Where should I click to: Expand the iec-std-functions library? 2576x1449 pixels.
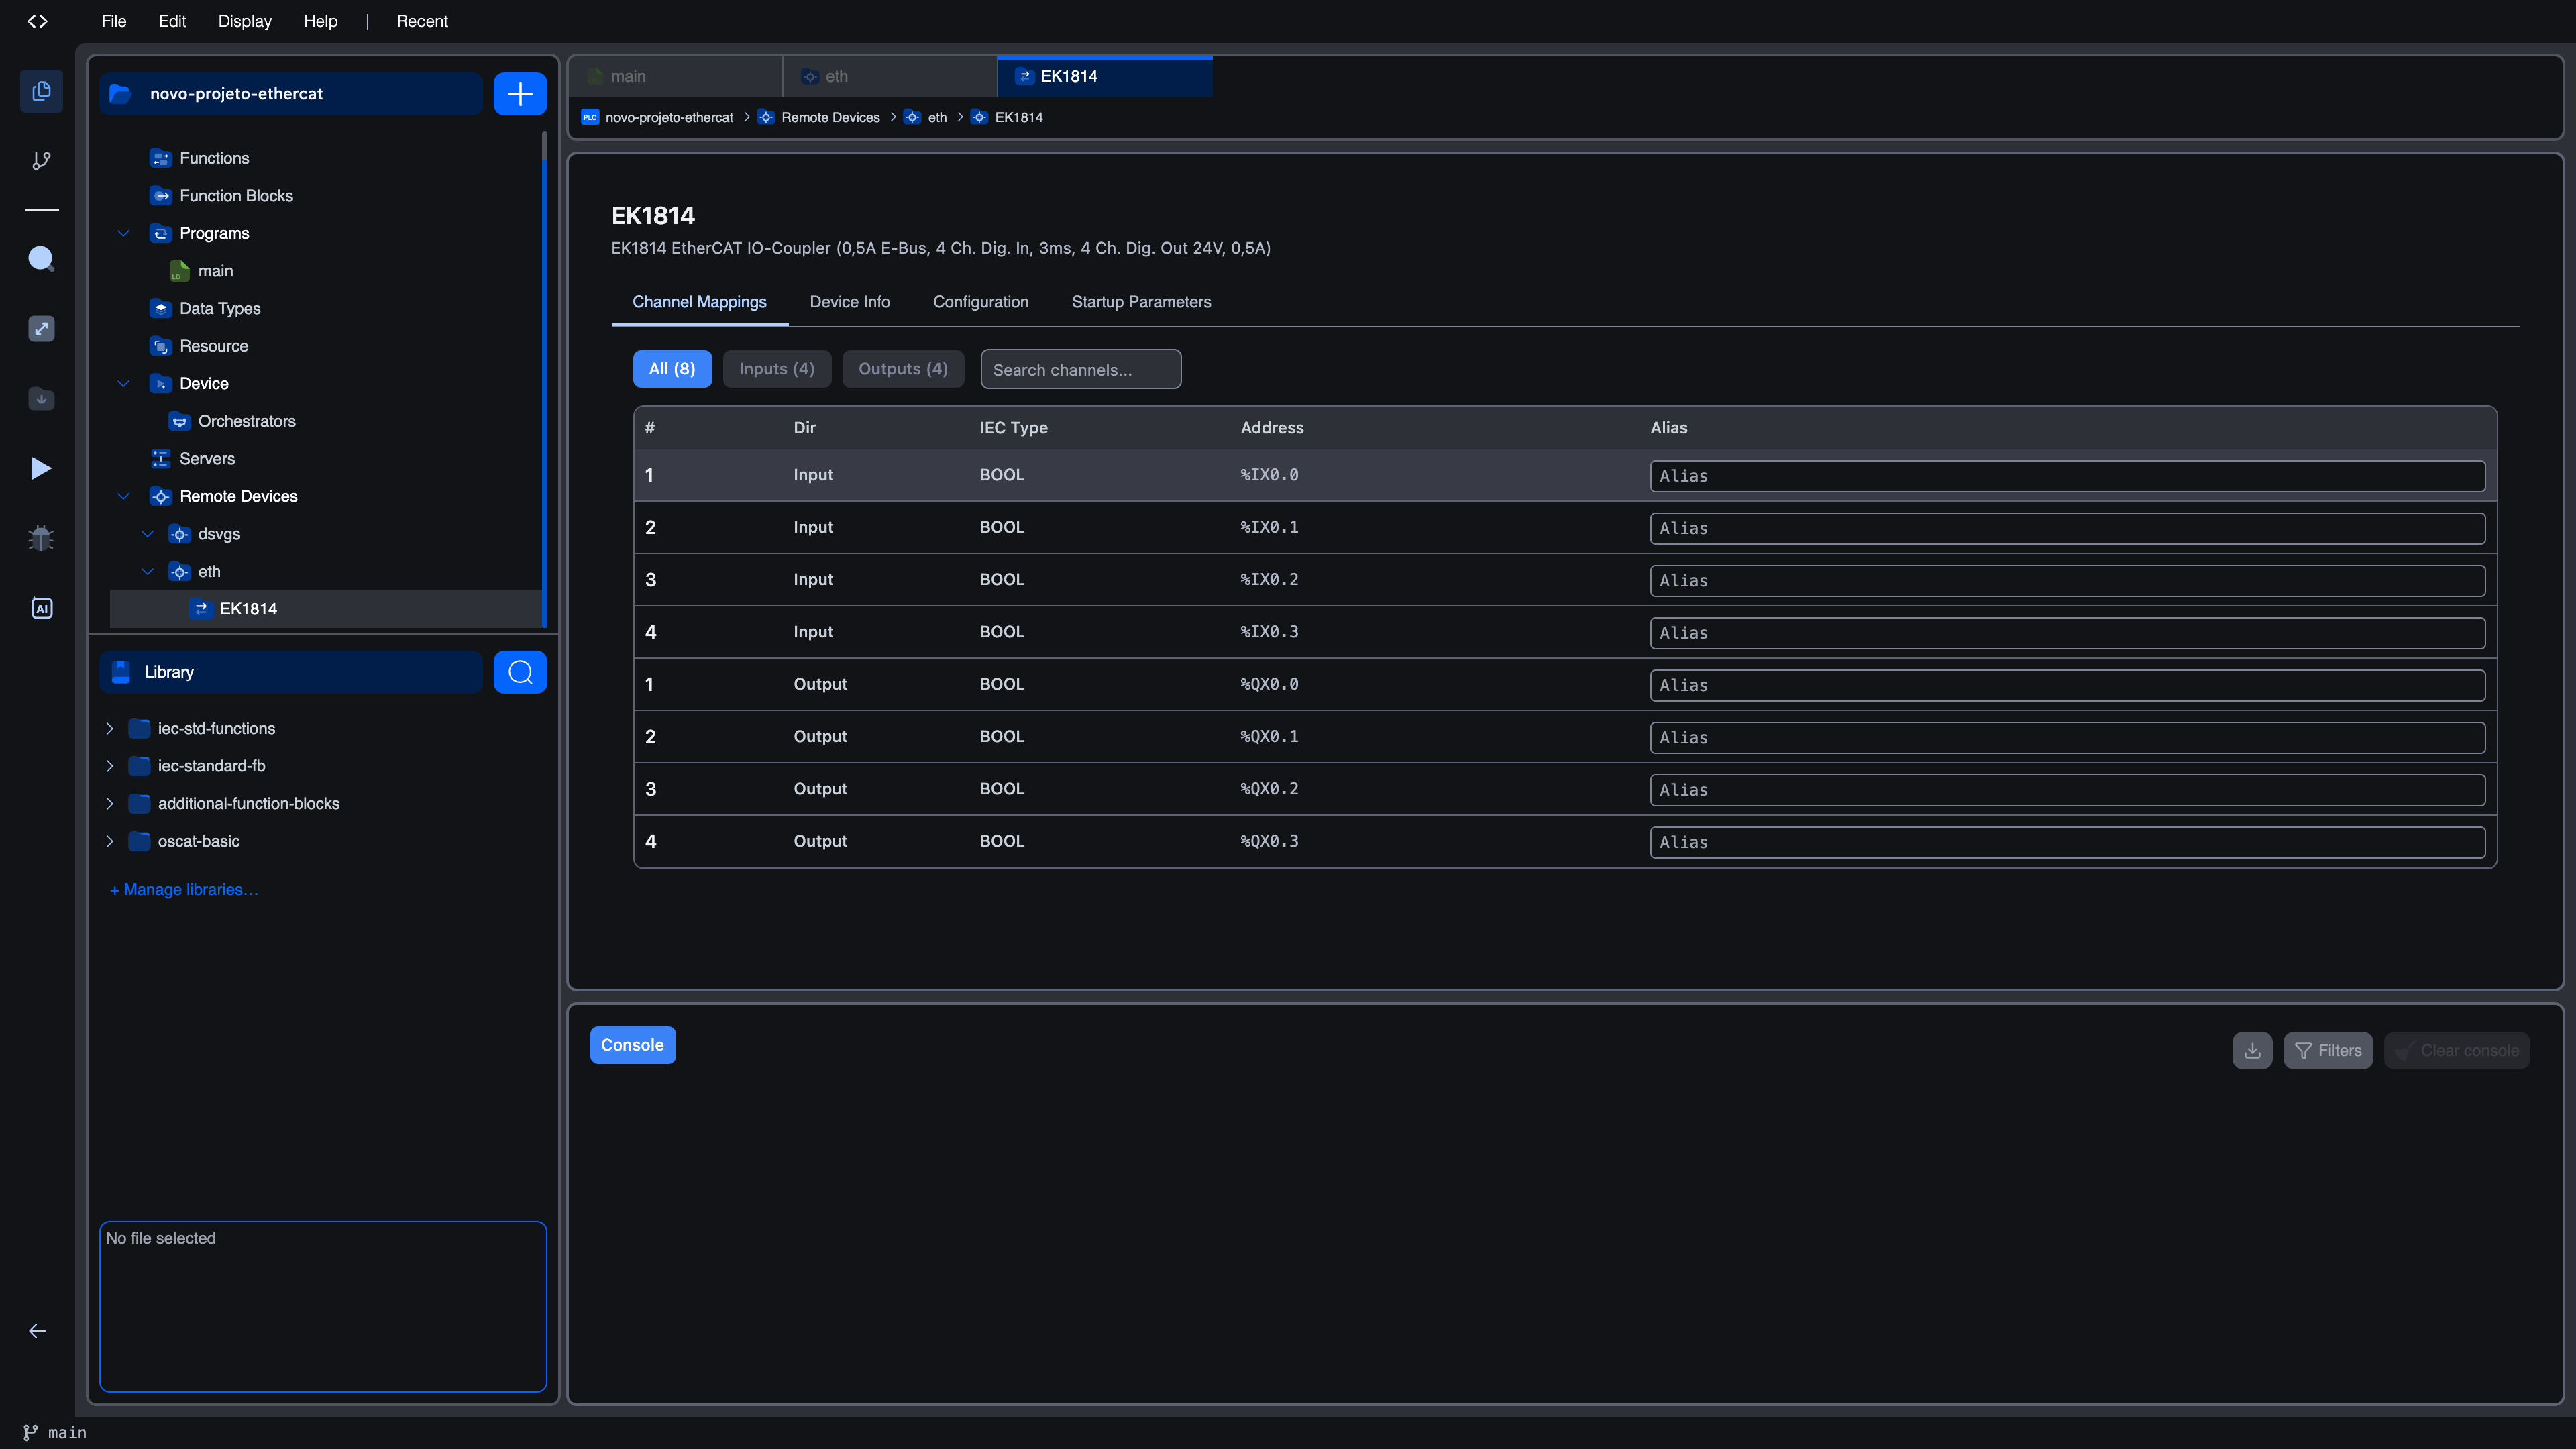click(110, 729)
